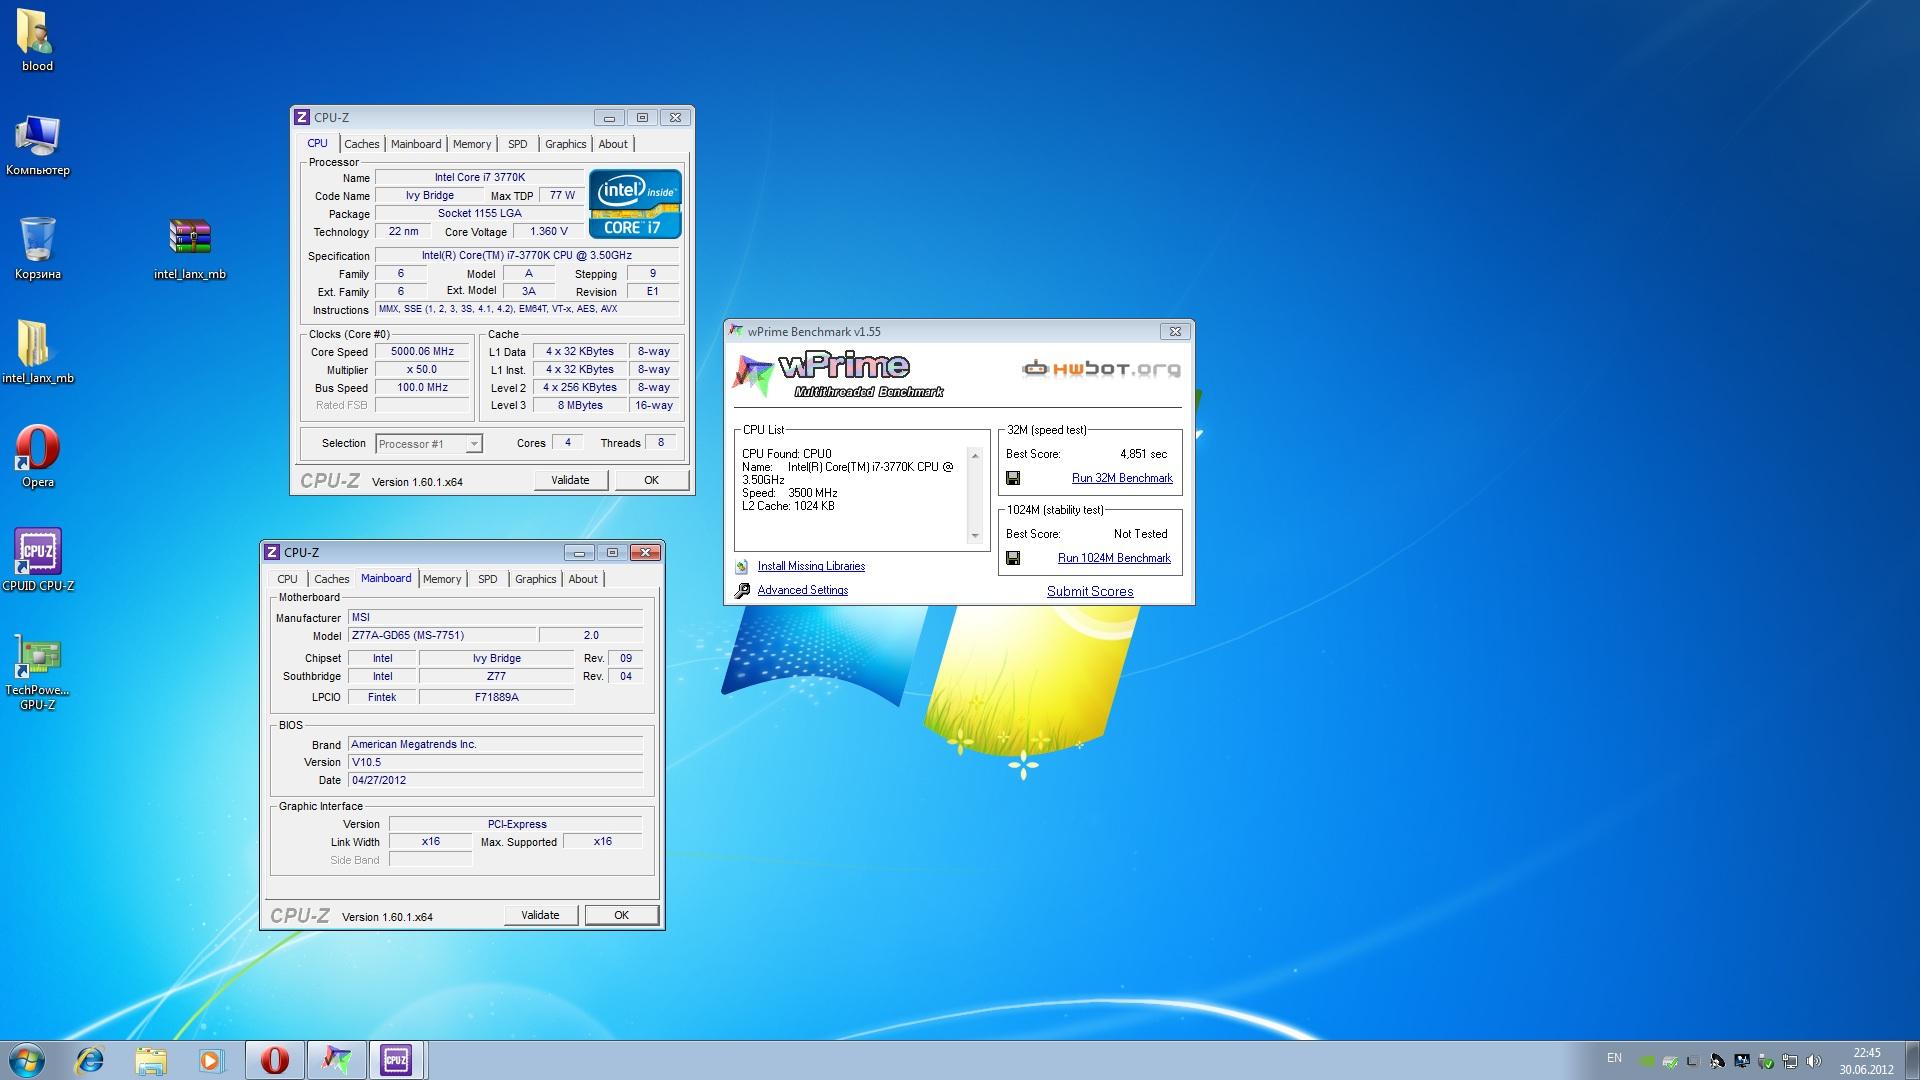Viewport: 1920px width, 1080px height.
Task: Click the Safely Remove Hardware tray icon
Action: pos(1766,1061)
